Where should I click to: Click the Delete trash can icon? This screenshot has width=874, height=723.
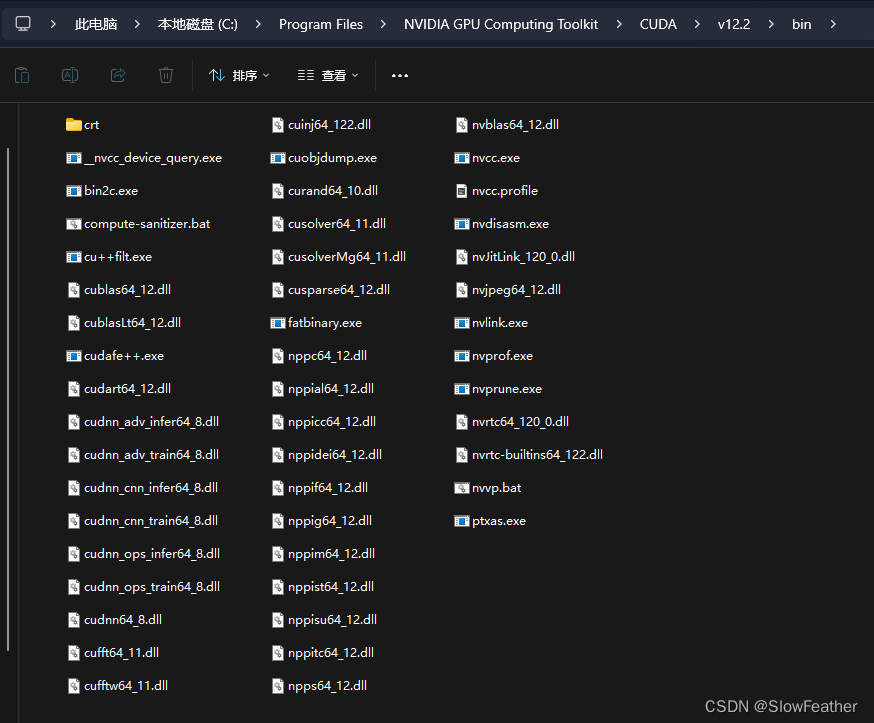click(166, 75)
